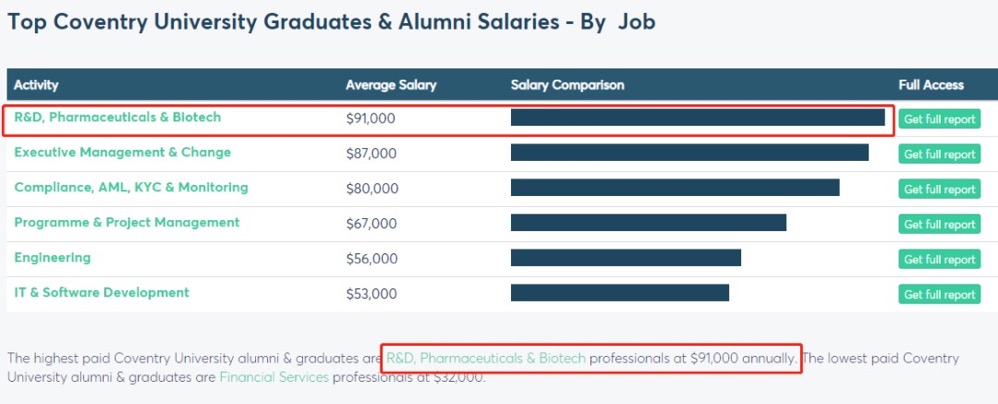Screen dimensions: 998x404
Task: Click the $91,000 salary comparison bar
Action: (x=697, y=118)
